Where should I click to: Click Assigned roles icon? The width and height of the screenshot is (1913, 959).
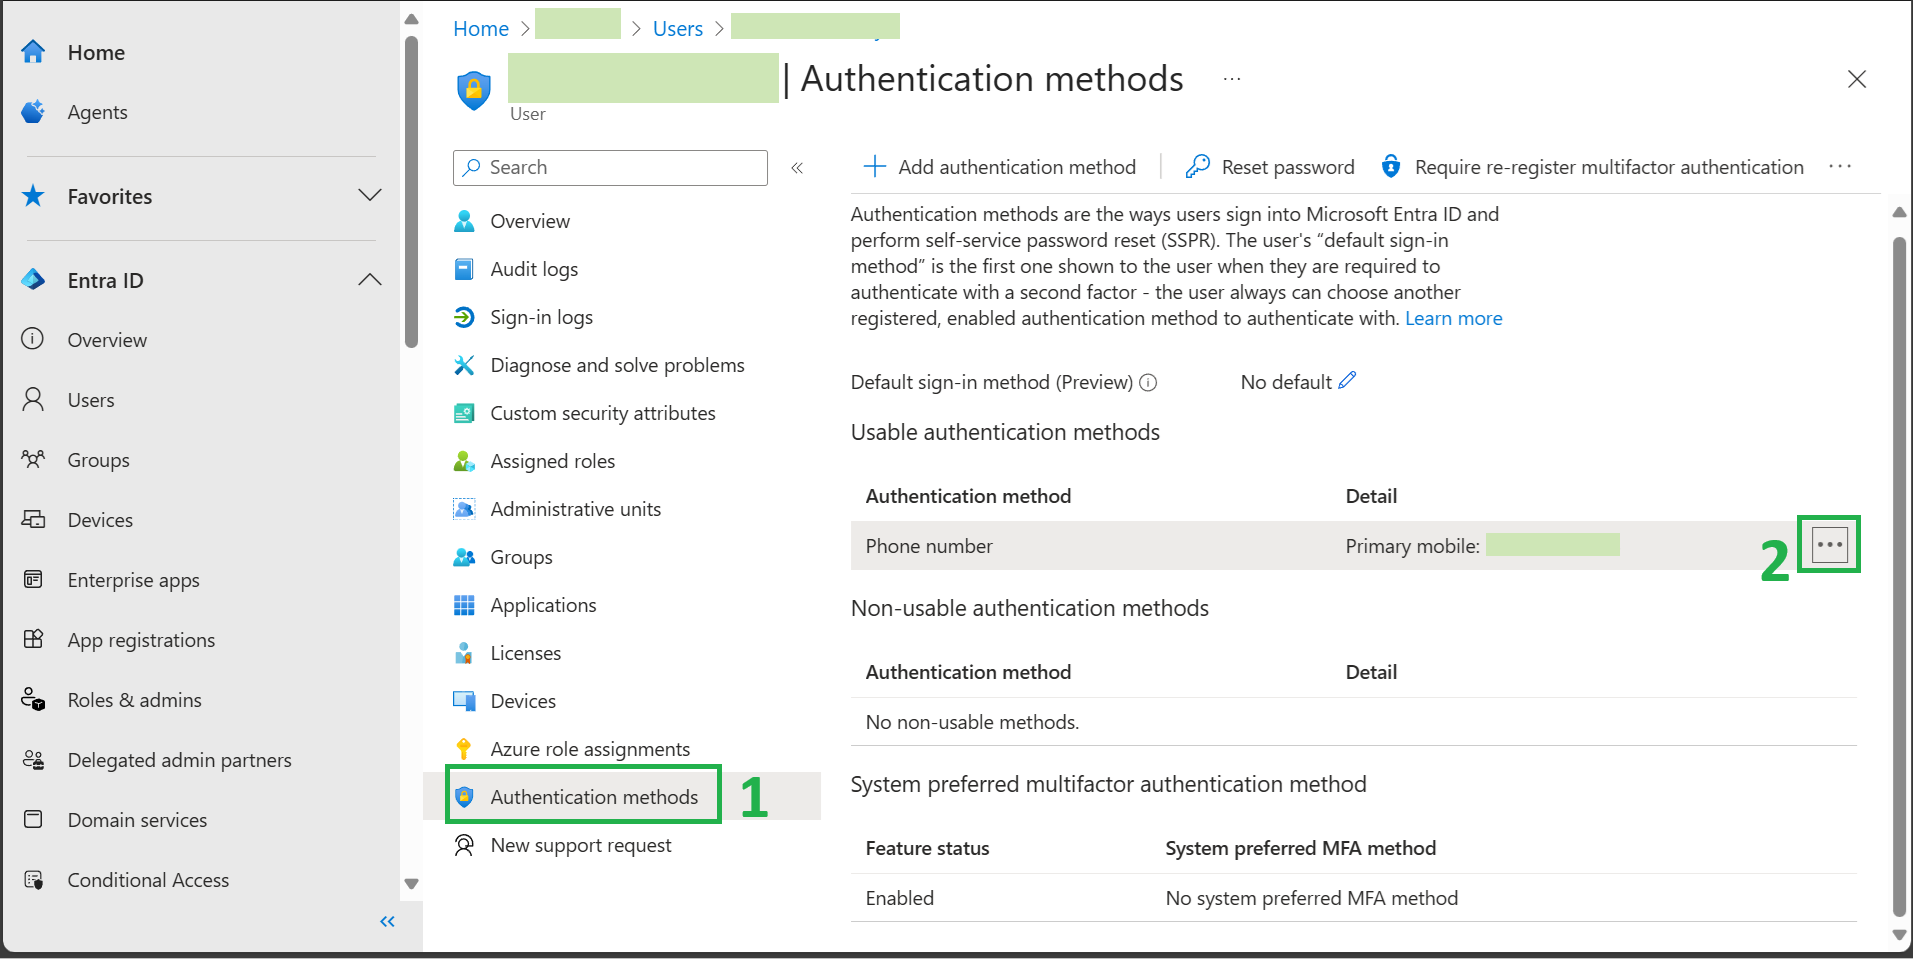[464, 461]
